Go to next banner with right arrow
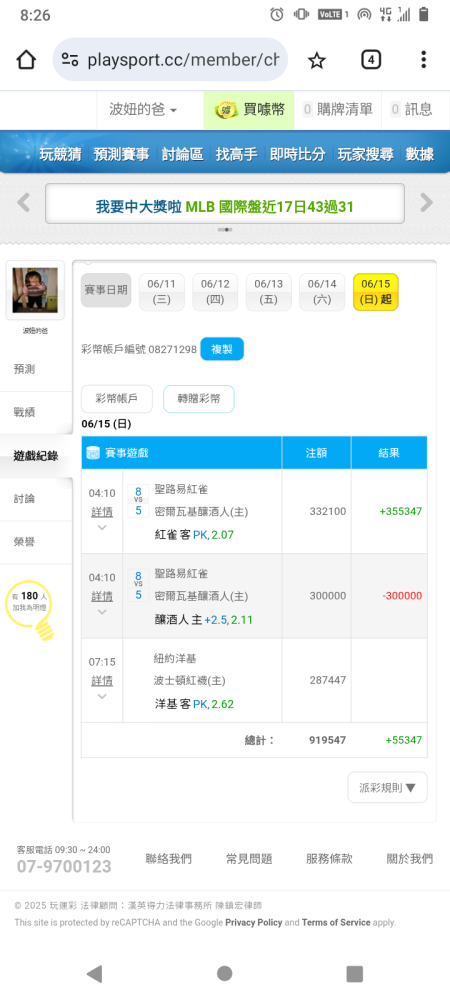This screenshot has height=1000, width=450. tap(426, 203)
